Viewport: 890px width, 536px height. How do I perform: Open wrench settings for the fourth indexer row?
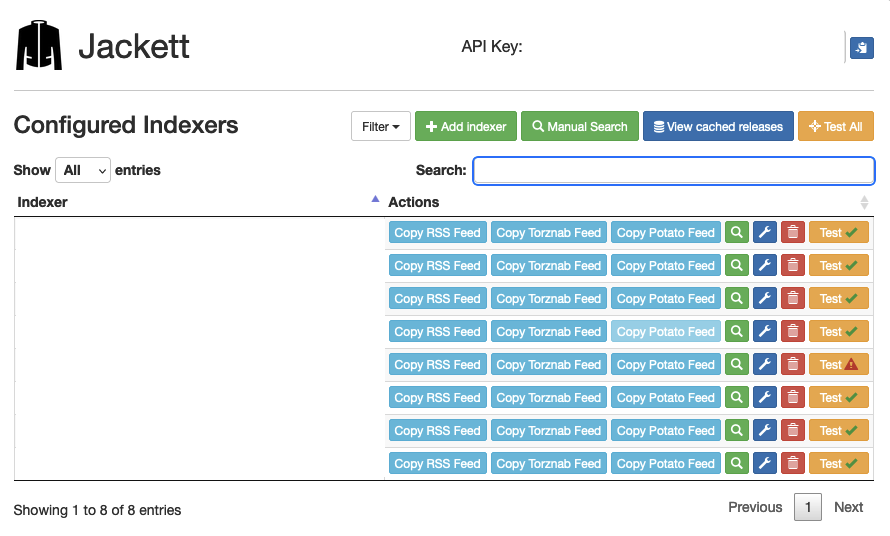[765, 331]
